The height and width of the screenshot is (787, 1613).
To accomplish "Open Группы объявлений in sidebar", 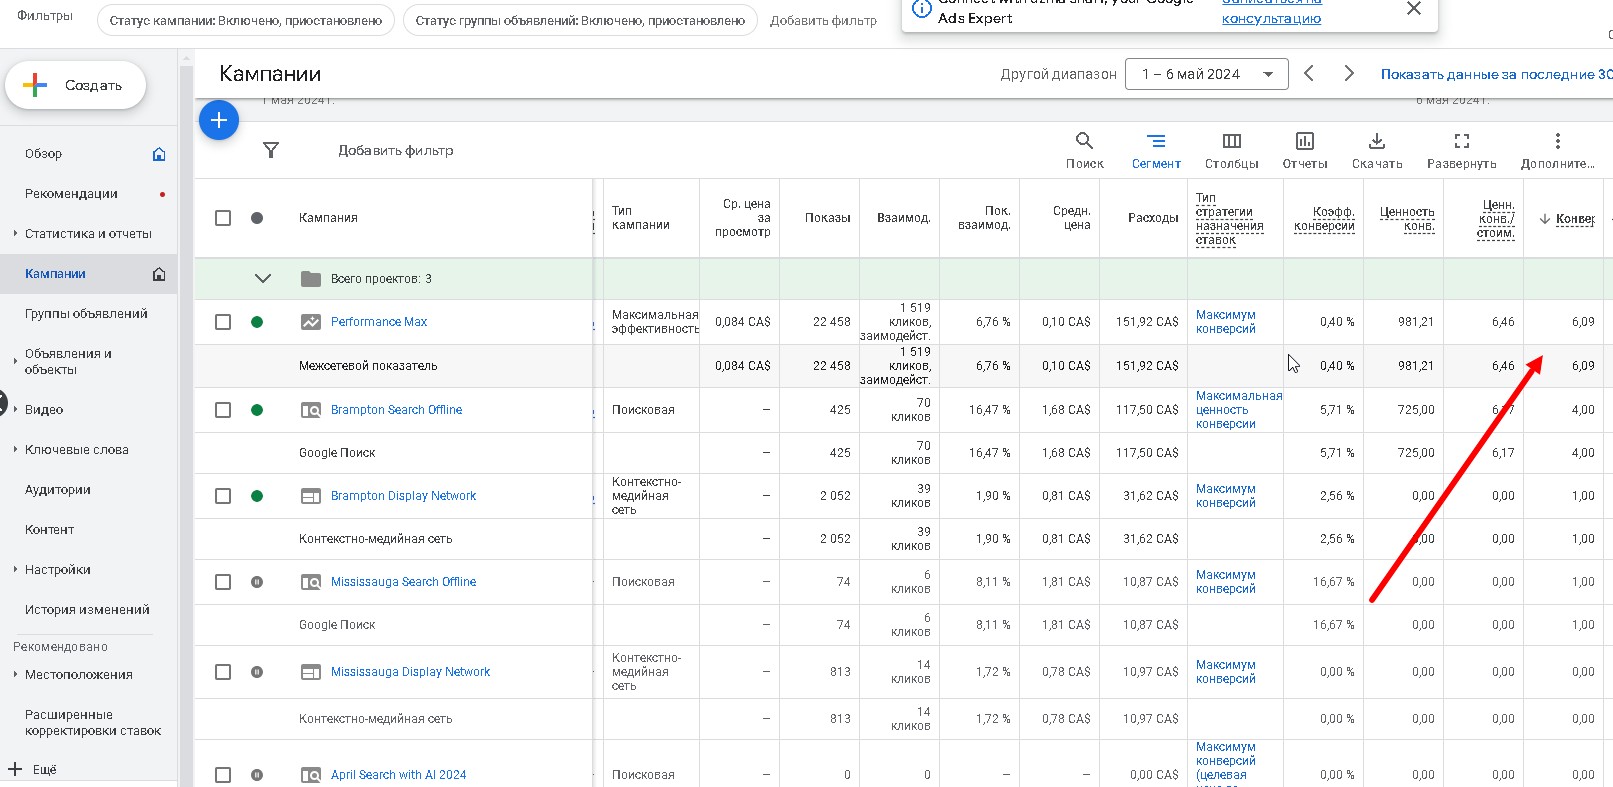I will click(86, 314).
